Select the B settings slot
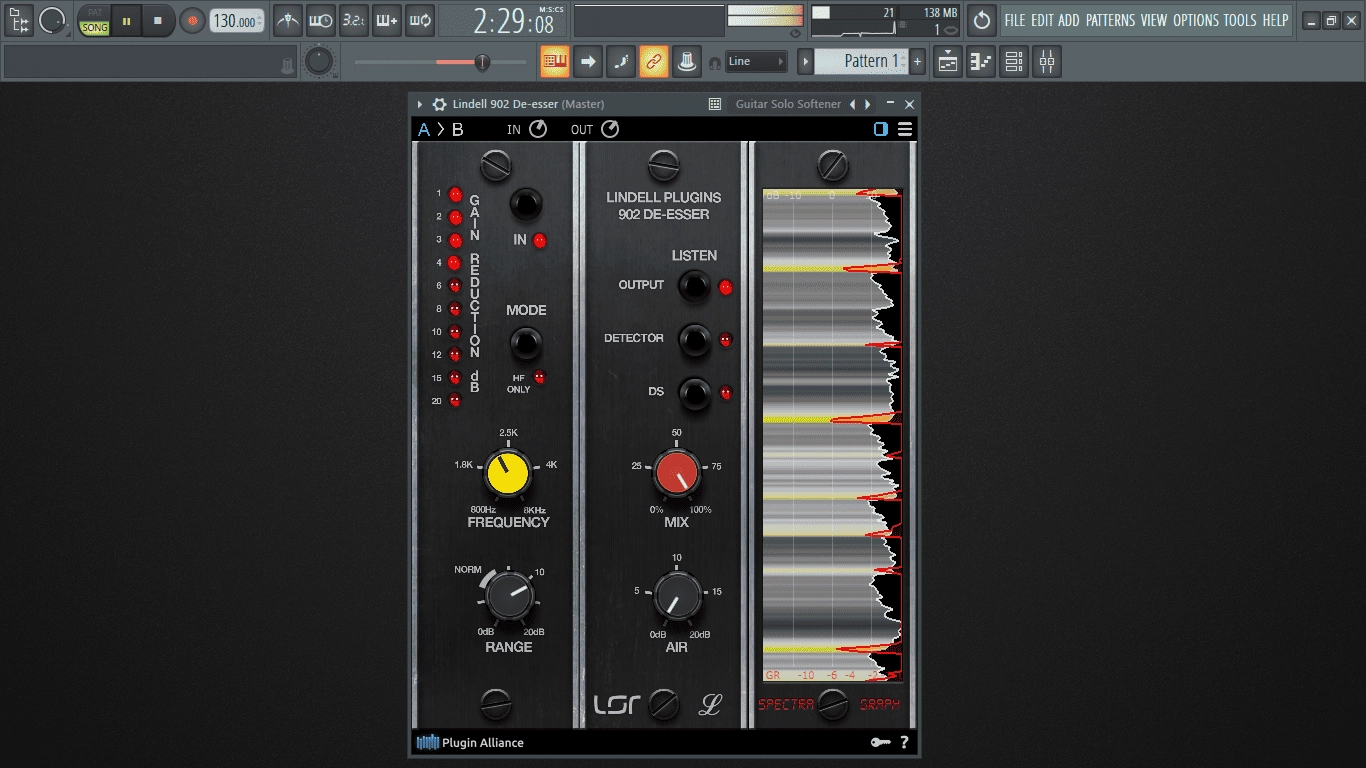This screenshot has width=1366, height=768. (458, 129)
